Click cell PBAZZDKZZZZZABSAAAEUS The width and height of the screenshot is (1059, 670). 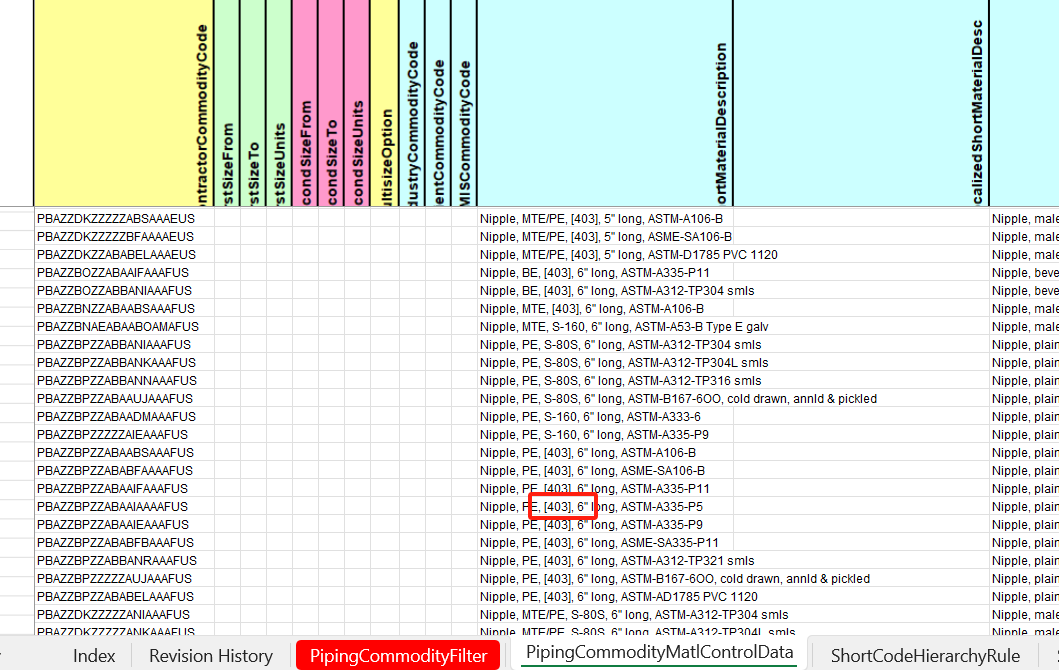click(x=124, y=219)
